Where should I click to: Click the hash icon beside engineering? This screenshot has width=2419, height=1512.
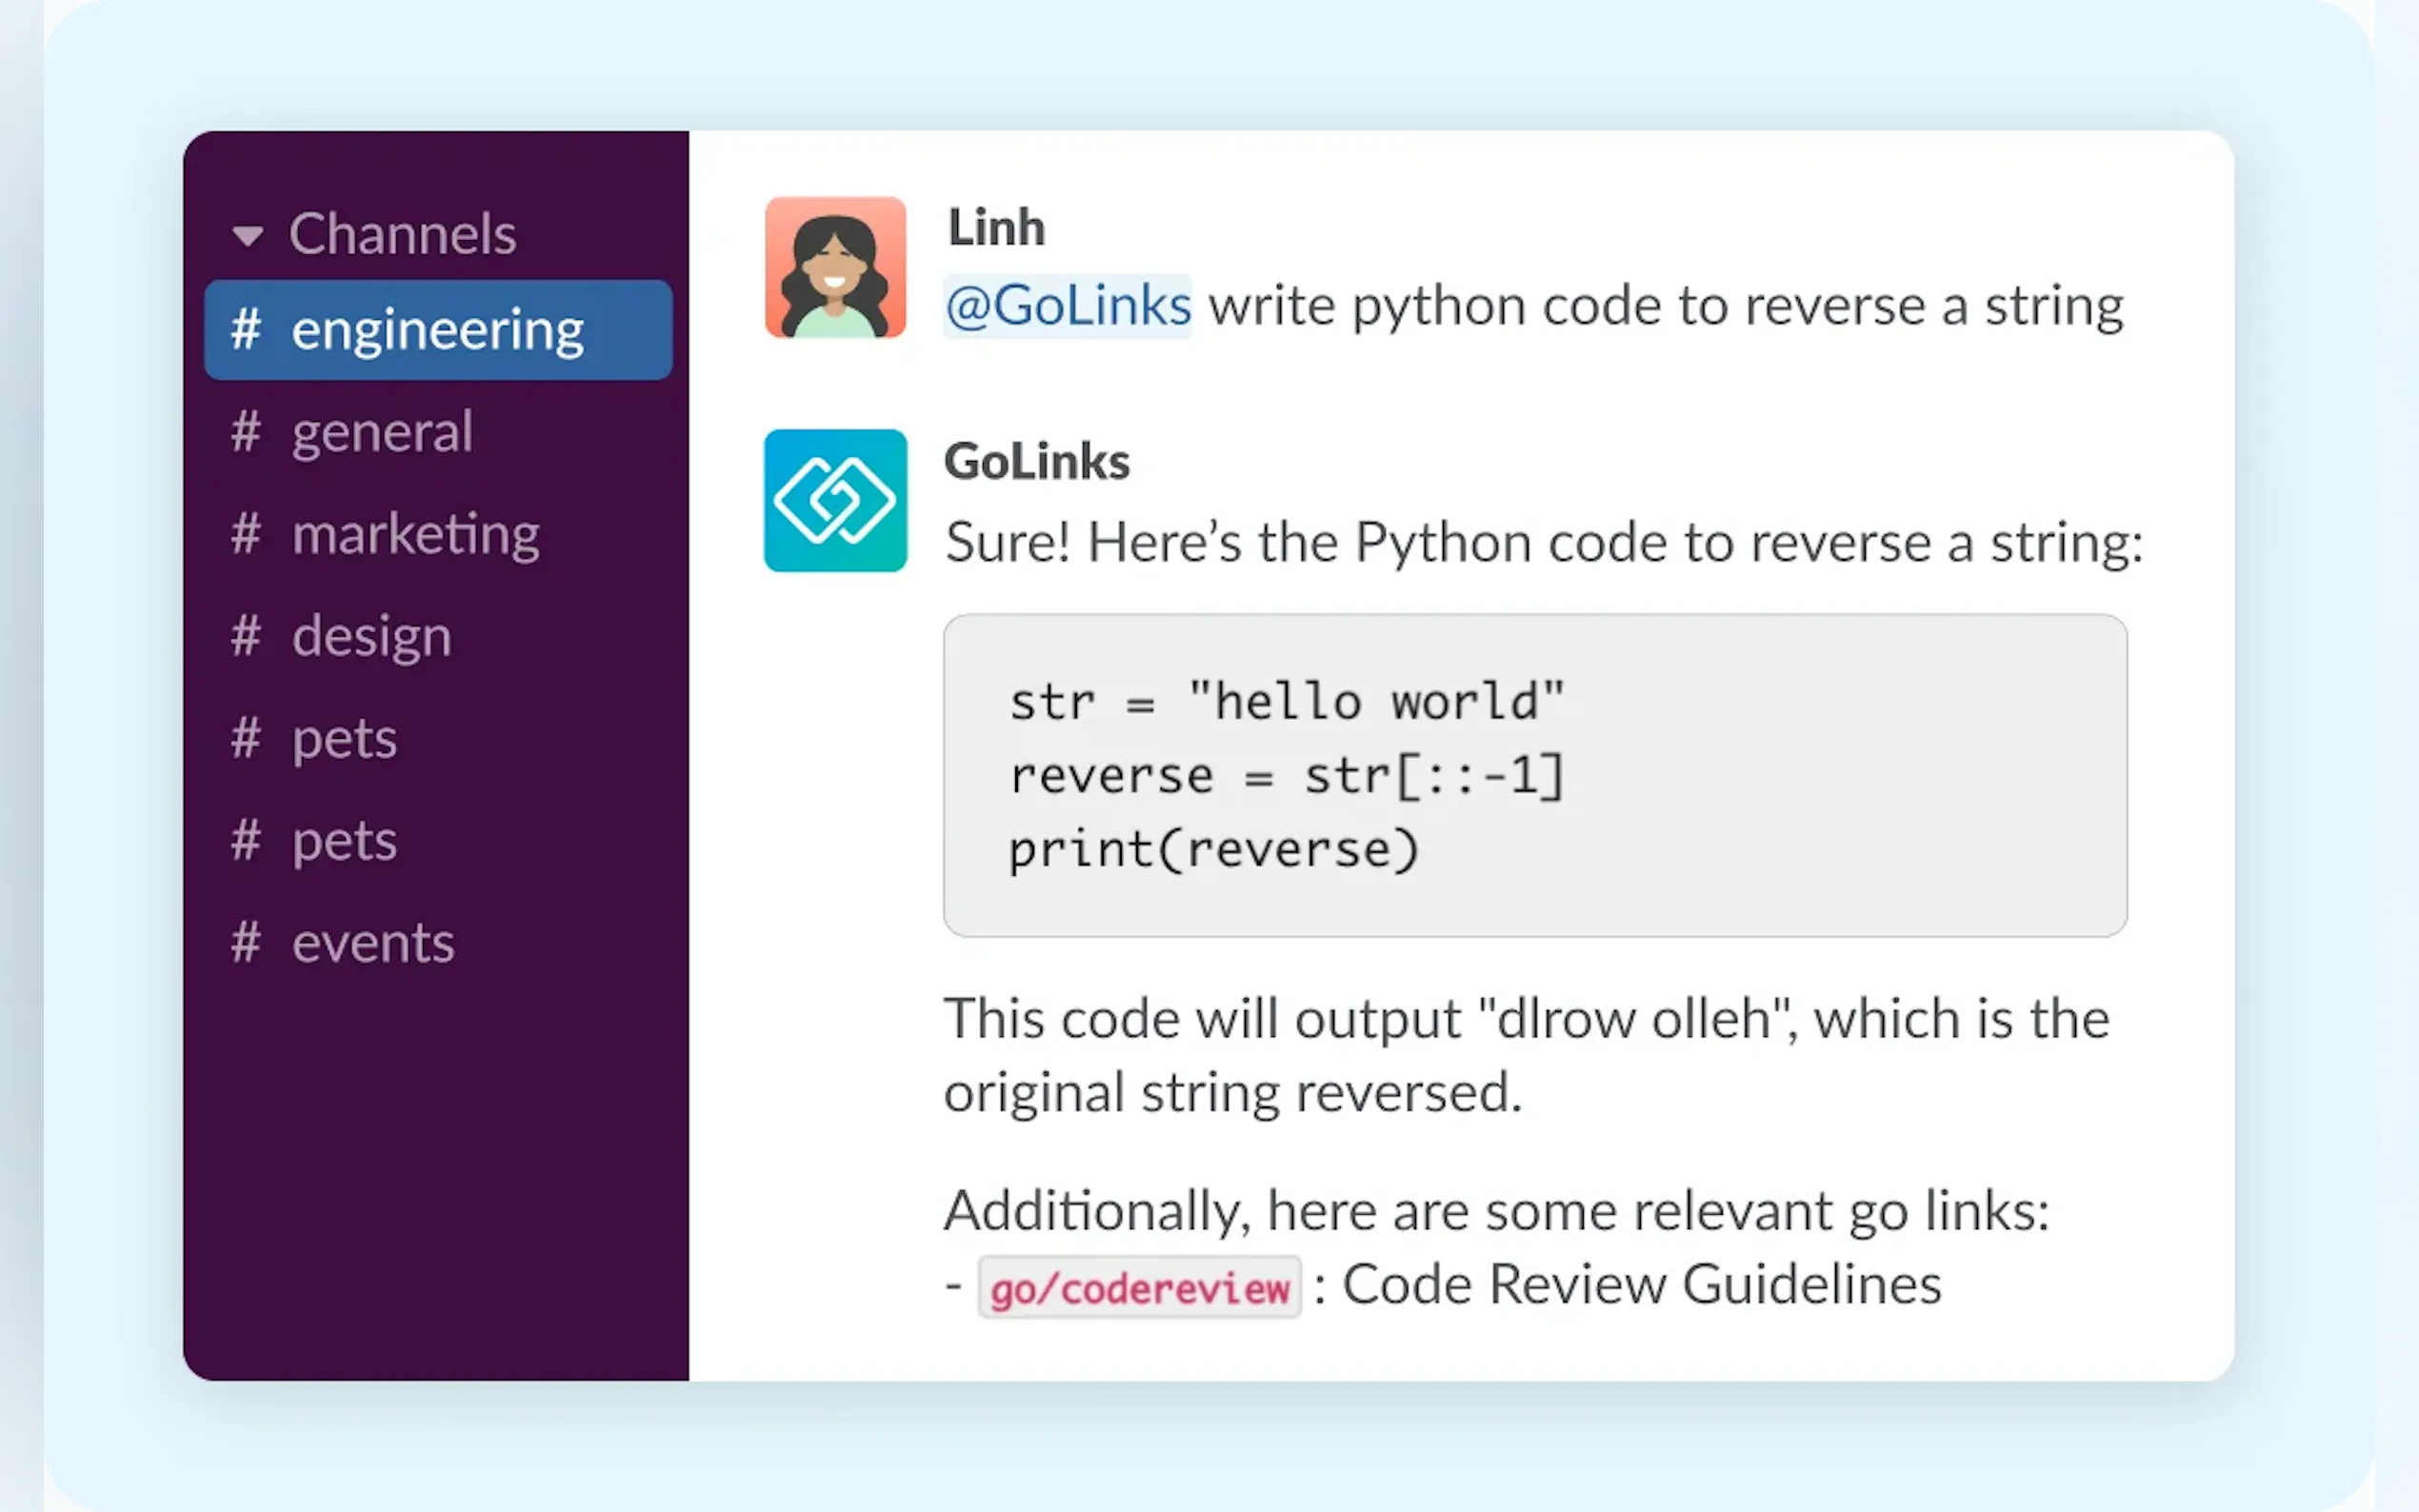246,330
